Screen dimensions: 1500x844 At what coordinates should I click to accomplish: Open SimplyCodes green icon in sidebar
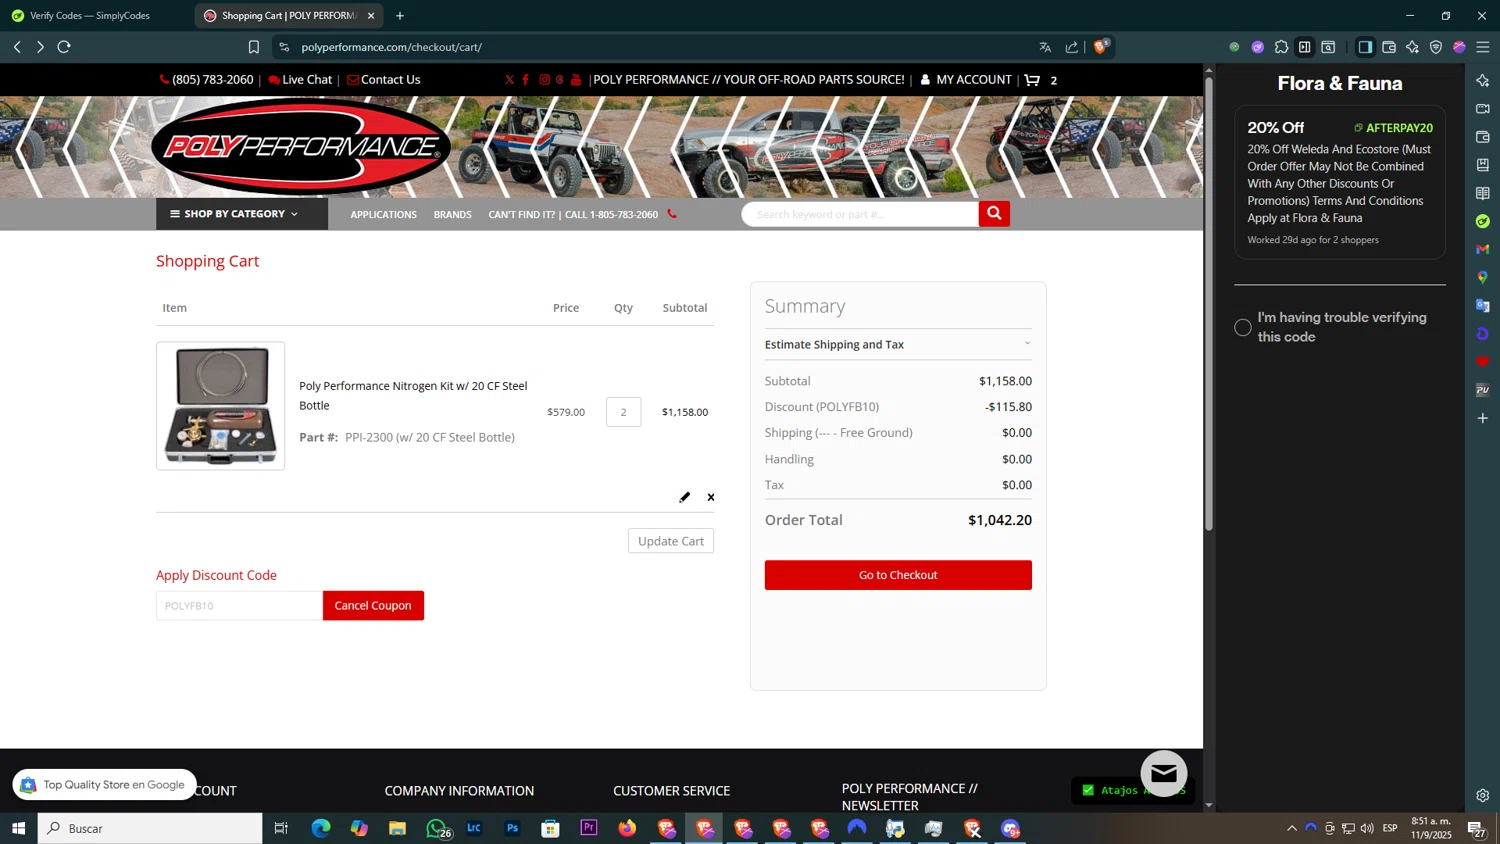(x=1483, y=221)
